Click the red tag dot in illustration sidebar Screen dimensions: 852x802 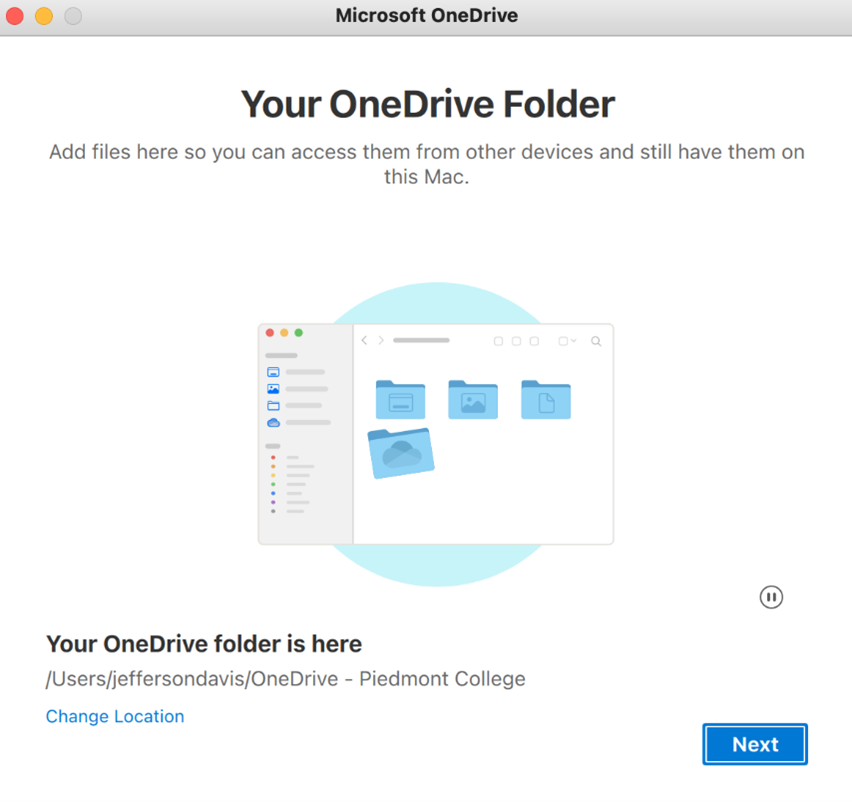coord(273,457)
